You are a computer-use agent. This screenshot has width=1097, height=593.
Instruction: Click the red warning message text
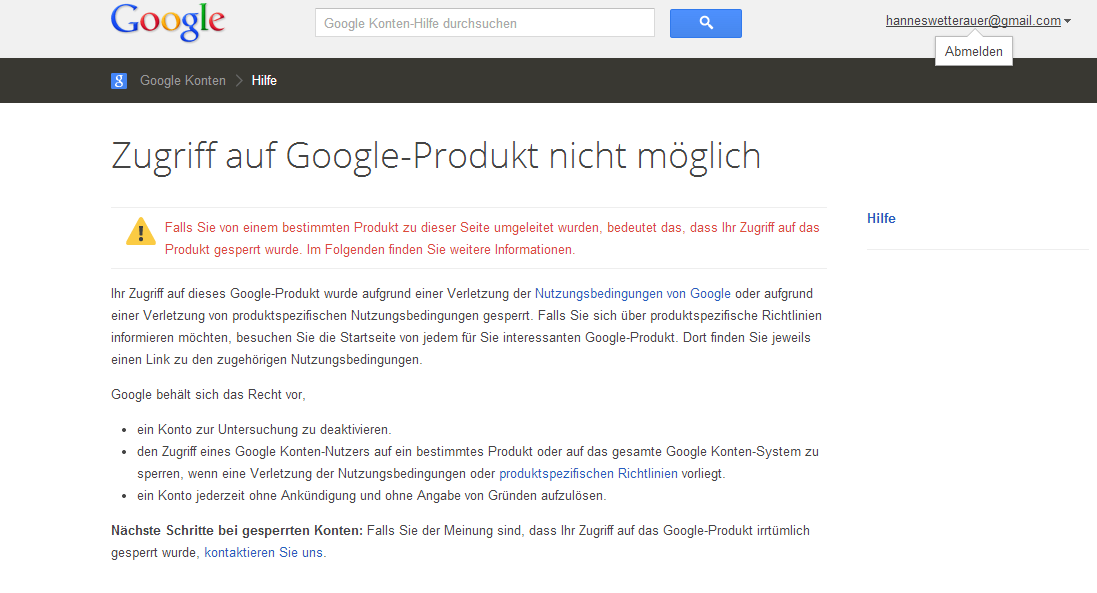click(x=492, y=238)
